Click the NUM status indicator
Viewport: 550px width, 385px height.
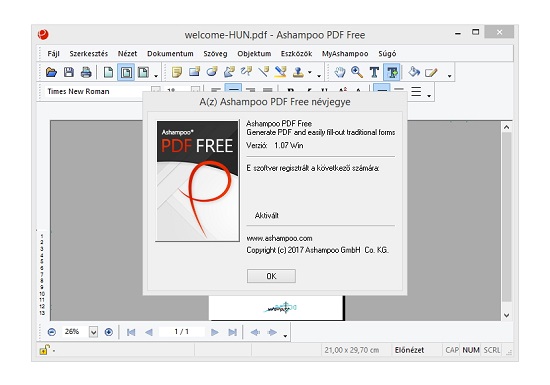[x=471, y=350]
